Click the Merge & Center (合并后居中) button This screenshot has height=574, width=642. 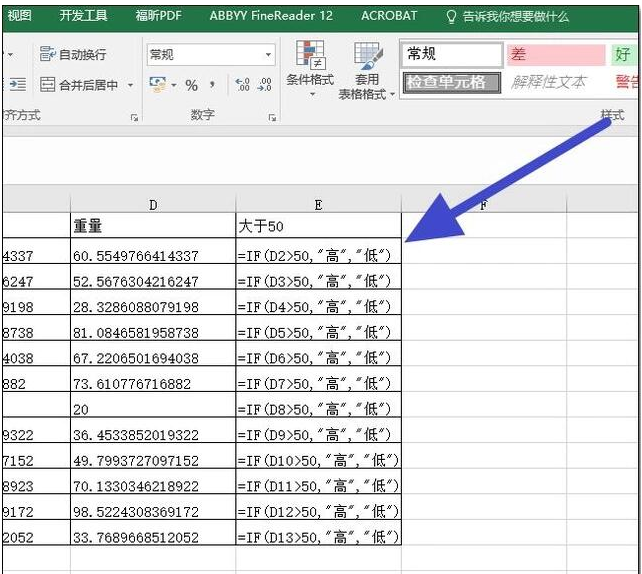(79, 85)
